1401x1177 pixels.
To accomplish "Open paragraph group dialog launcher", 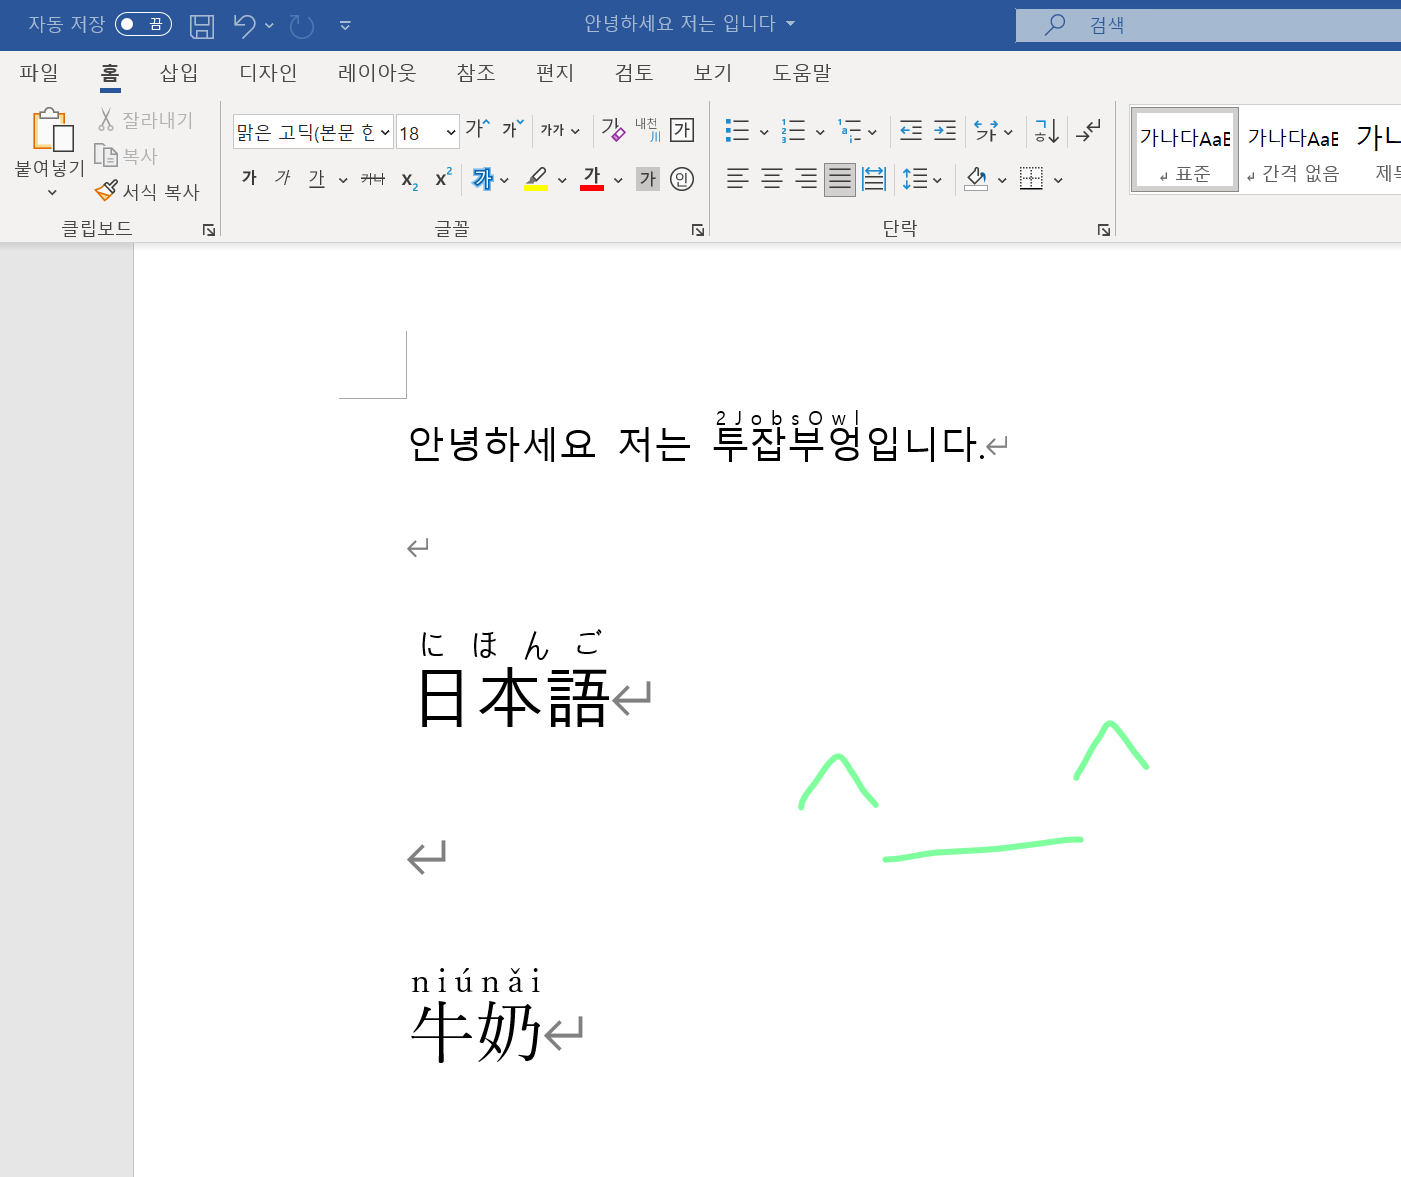I will [x=1103, y=230].
